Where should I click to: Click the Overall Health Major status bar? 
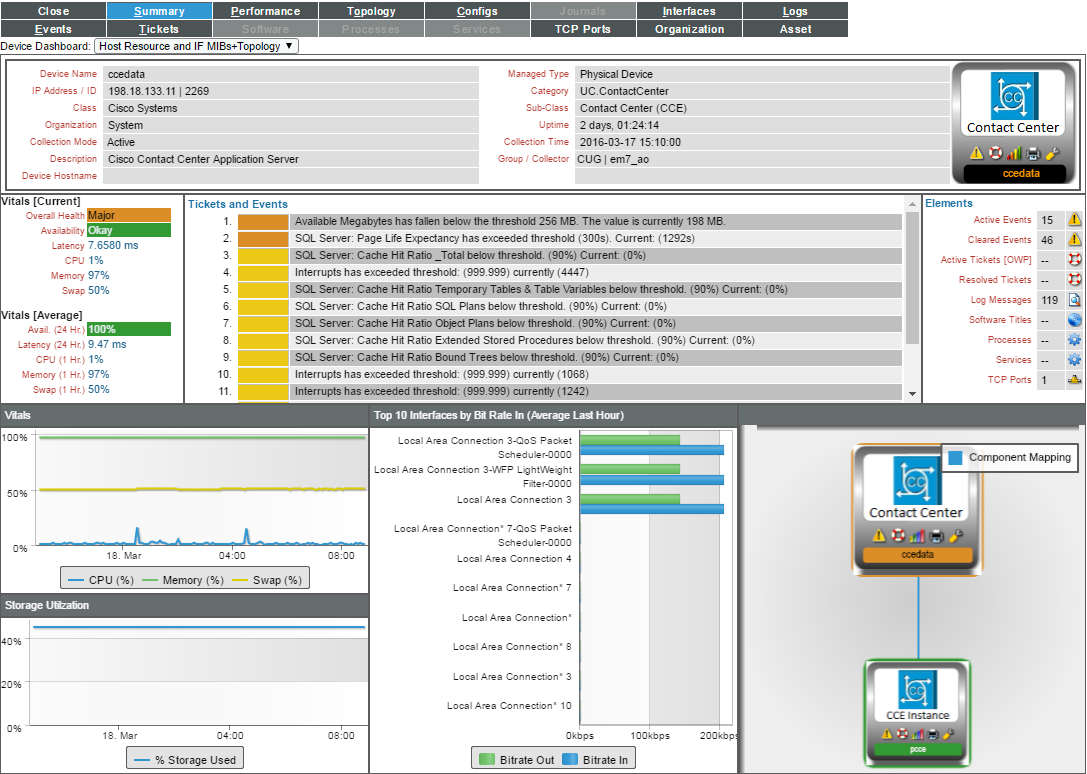point(129,216)
